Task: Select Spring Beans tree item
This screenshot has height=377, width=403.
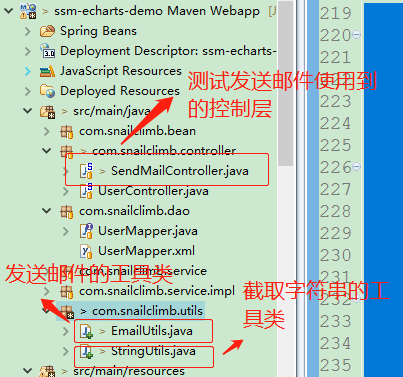Action: (98, 31)
